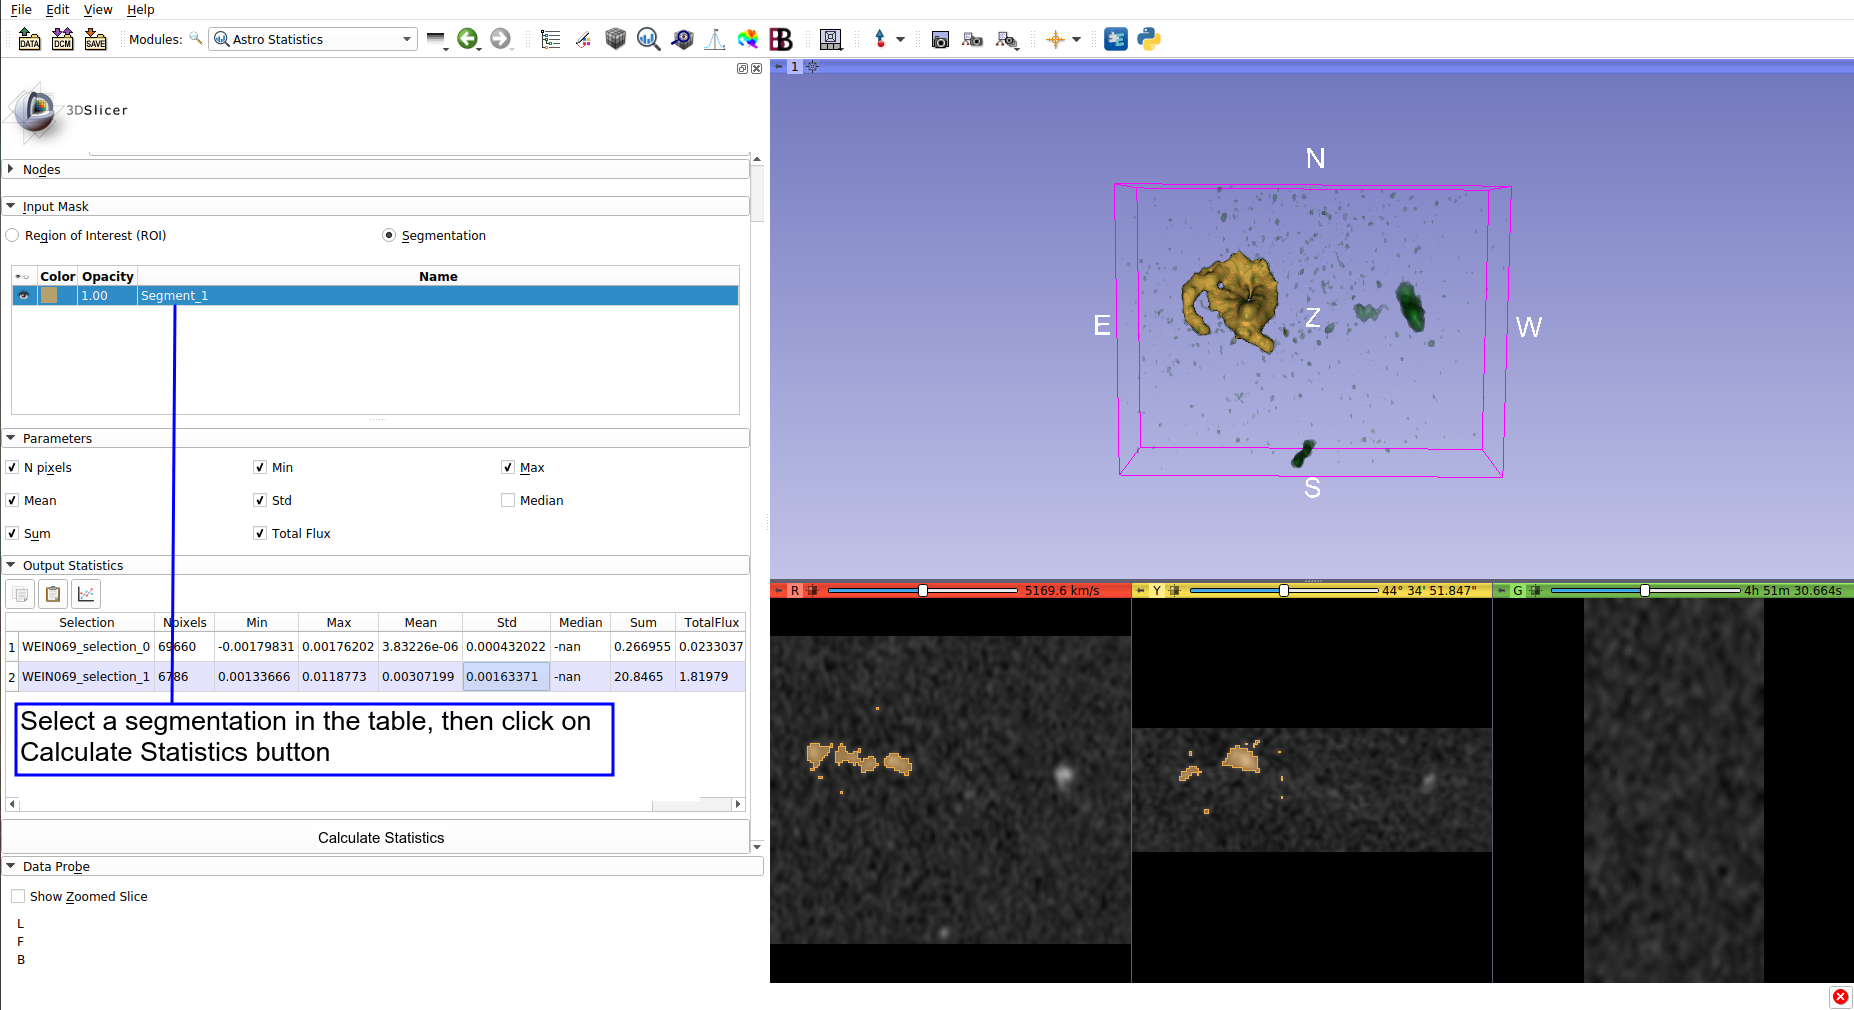Viewport: 1854px width, 1010px height.
Task: Click the SAVE toolbar icon
Action: 95,40
